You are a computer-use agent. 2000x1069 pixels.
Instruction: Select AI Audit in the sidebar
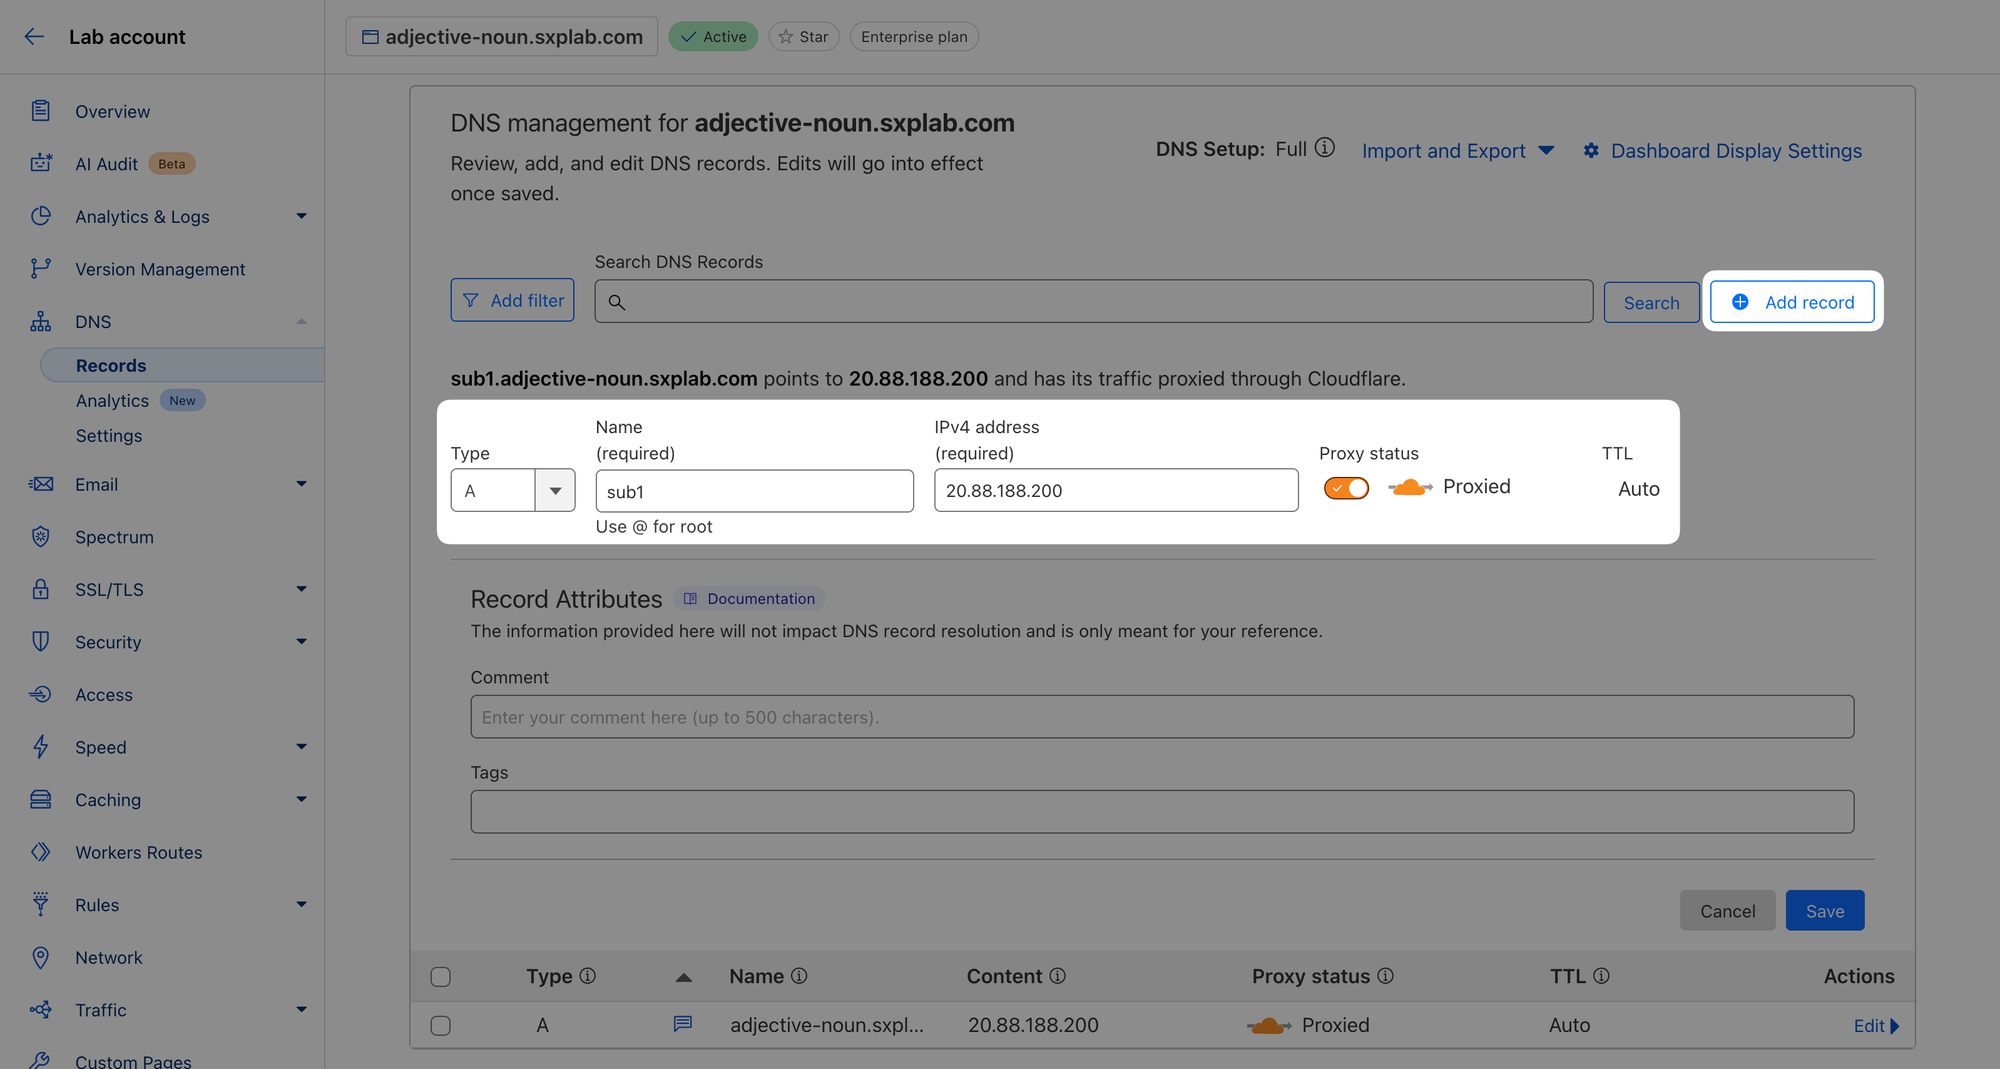[106, 163]
